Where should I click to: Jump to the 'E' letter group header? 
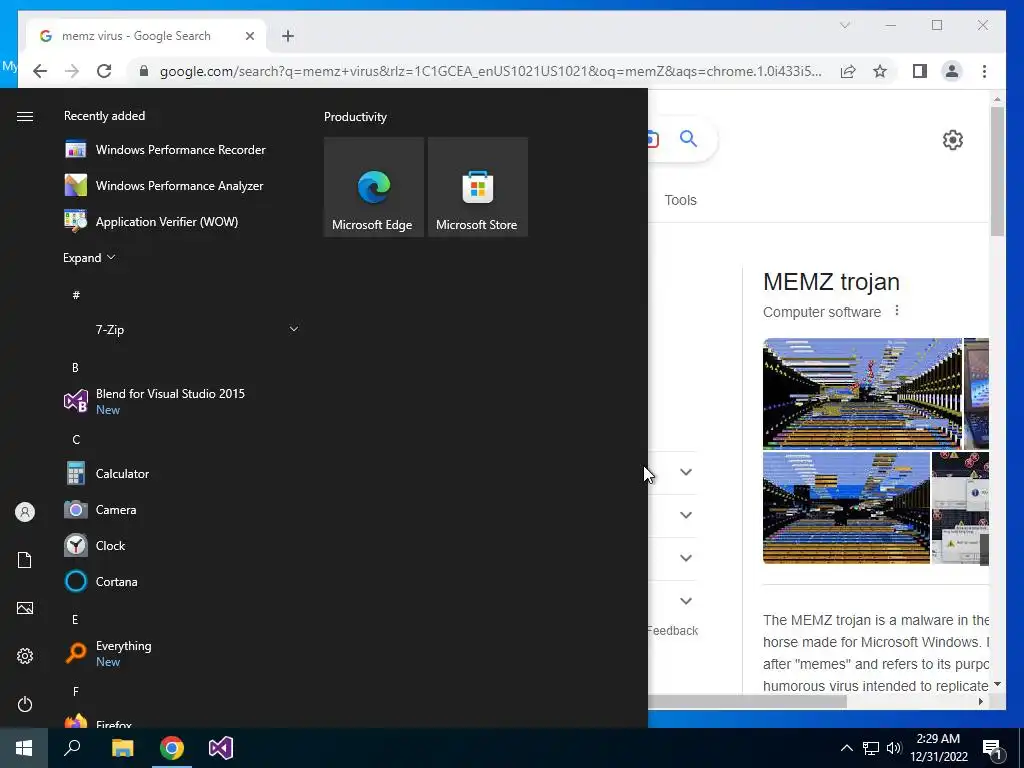(75, 619)
